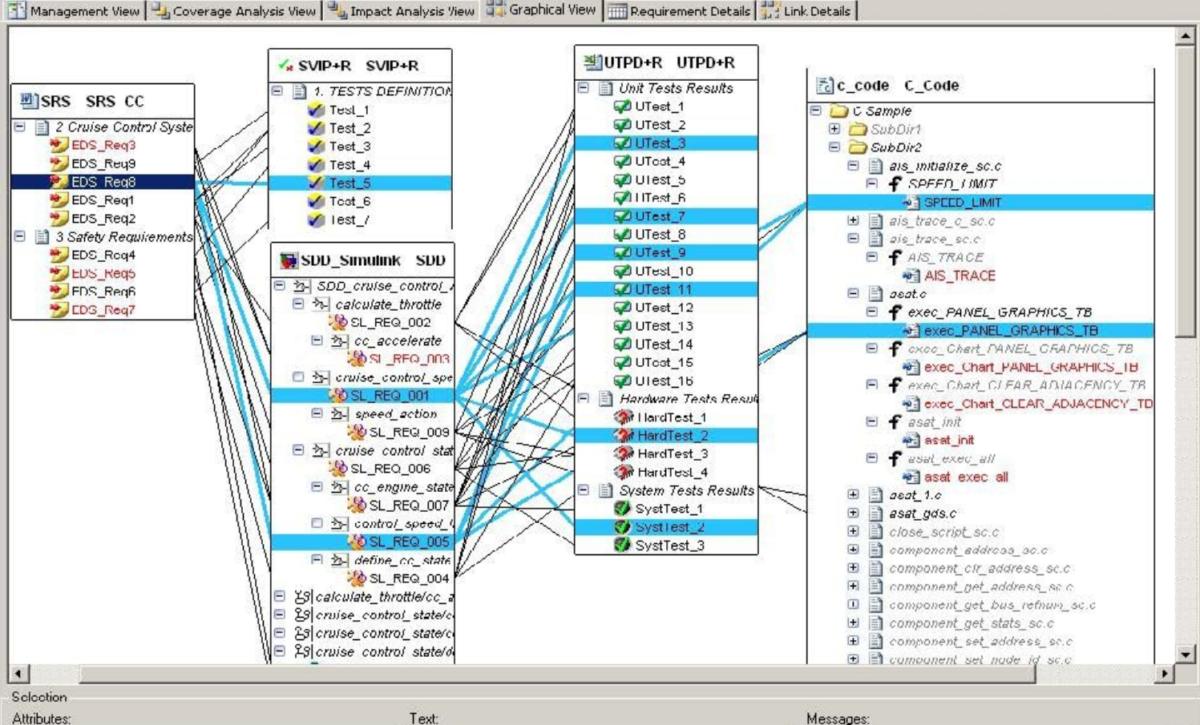Screen dimensions: 1200x725
Task: Toggle the checkmark beside UTest_1
Action: coord(622,106)
